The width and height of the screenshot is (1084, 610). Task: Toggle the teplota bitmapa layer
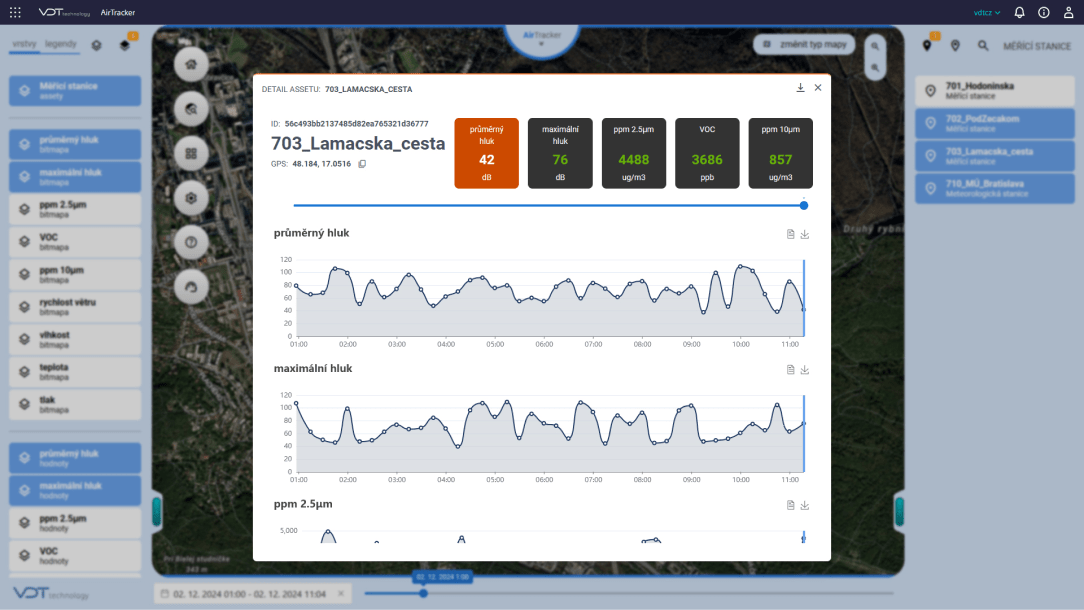point(74,372)
